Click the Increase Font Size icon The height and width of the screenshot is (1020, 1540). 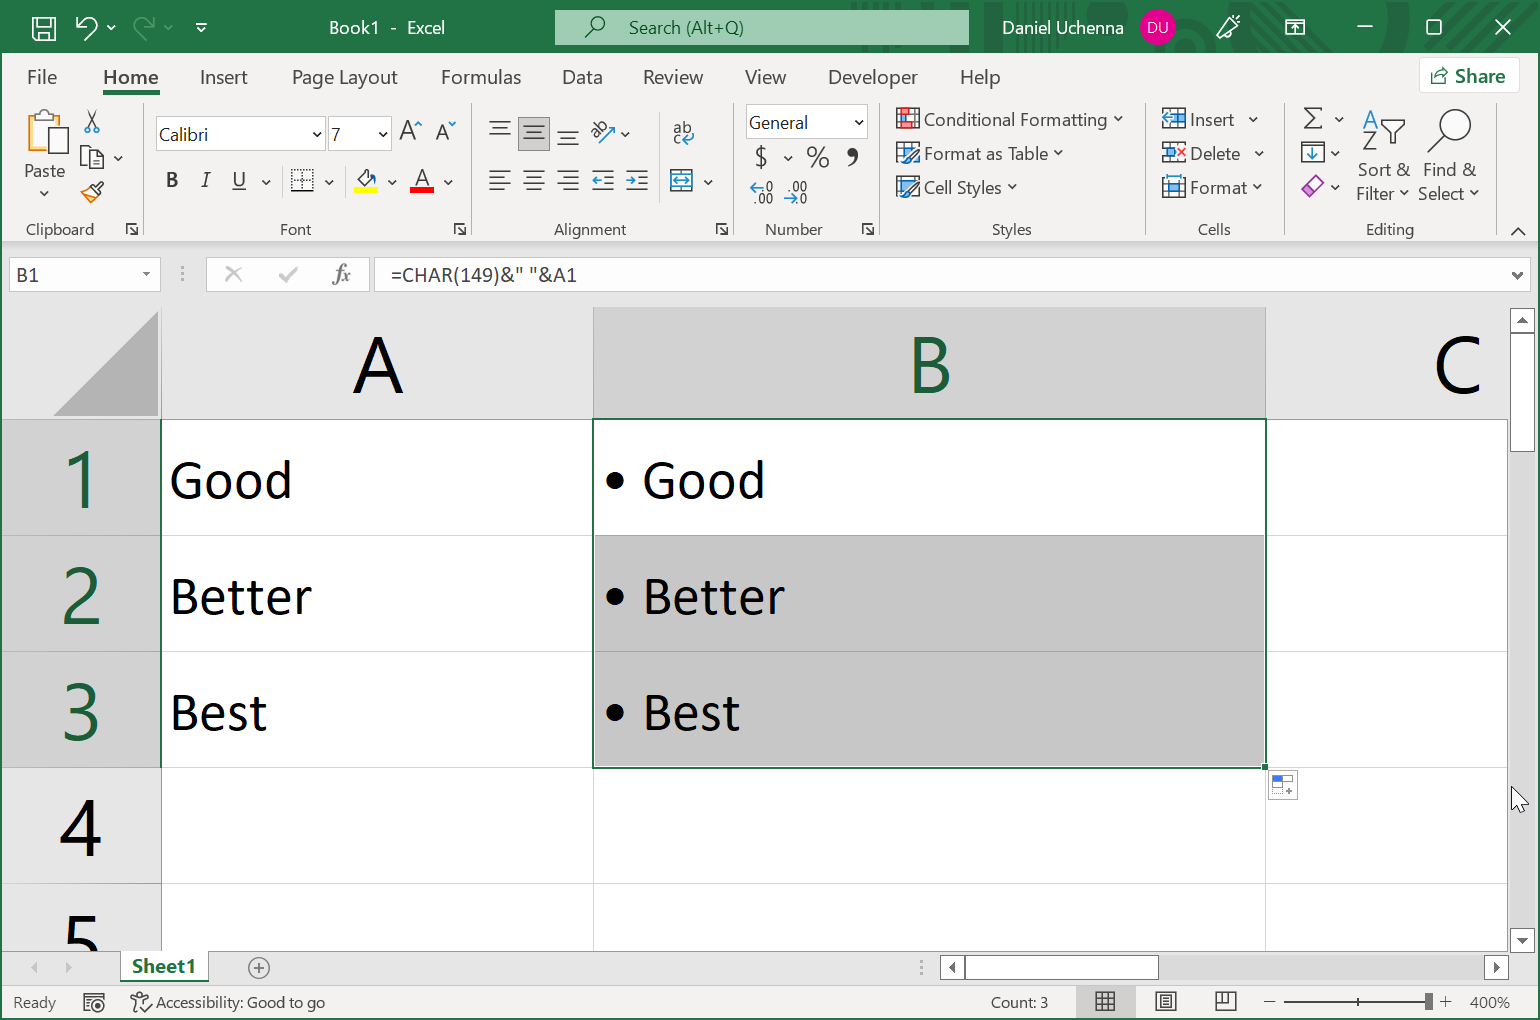(x=410, y=131)
